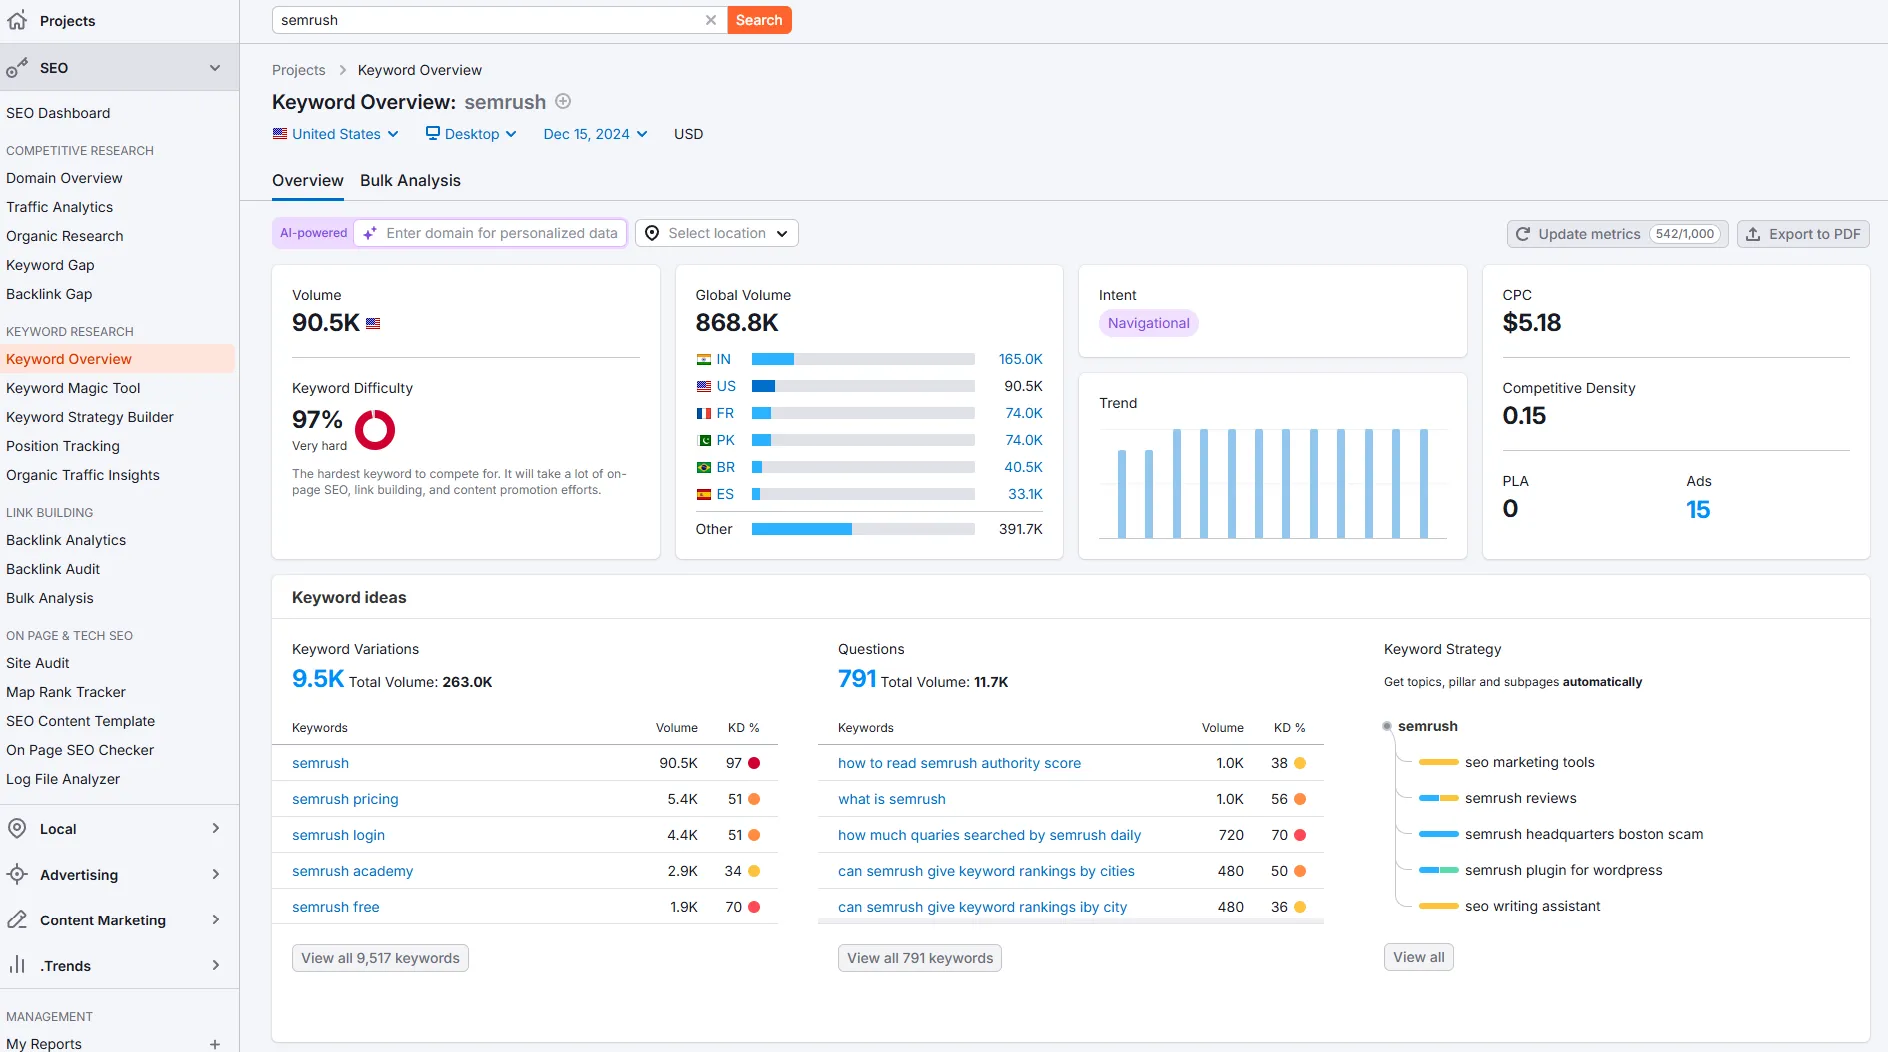Screen dimensions: 1888x1052
Task: Add semrush keyword using the plus circle icon
Action: coord(563,101)
